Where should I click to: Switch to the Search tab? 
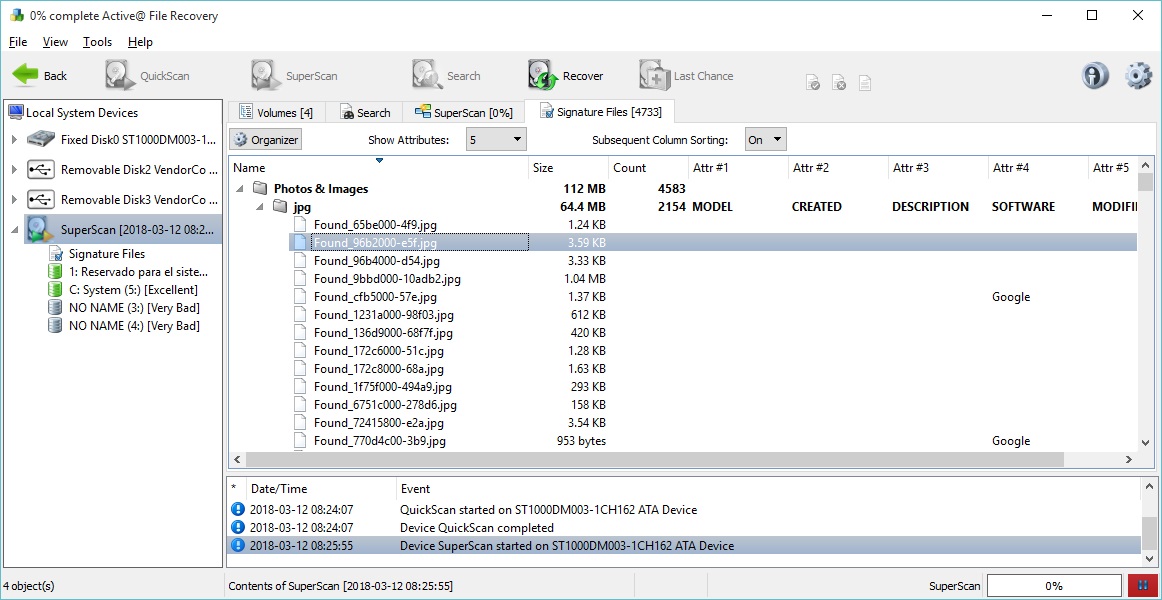pyautogui.click(x=365, y=113)
